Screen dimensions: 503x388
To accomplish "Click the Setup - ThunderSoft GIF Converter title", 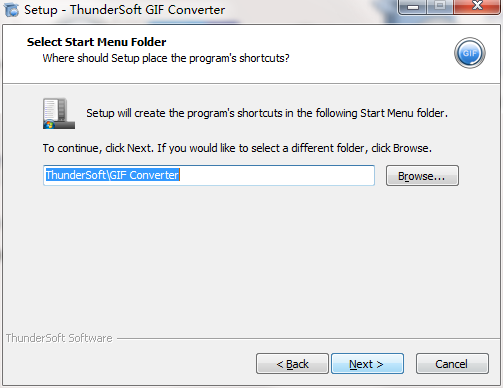I will [x=124, y=10].
